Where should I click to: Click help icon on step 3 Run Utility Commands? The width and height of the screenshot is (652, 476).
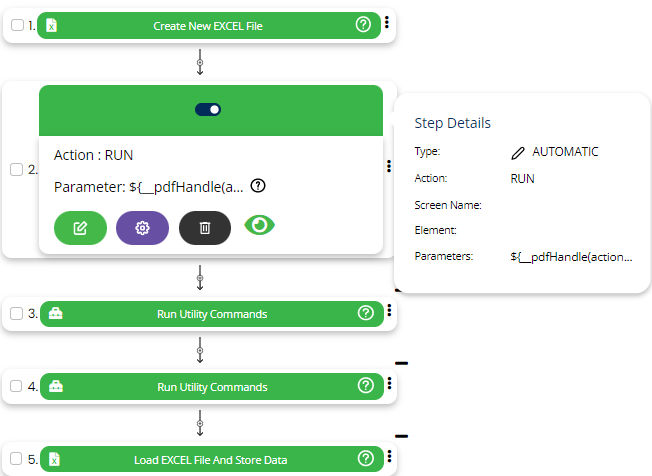pyautogui.click(x=365, y=313)
